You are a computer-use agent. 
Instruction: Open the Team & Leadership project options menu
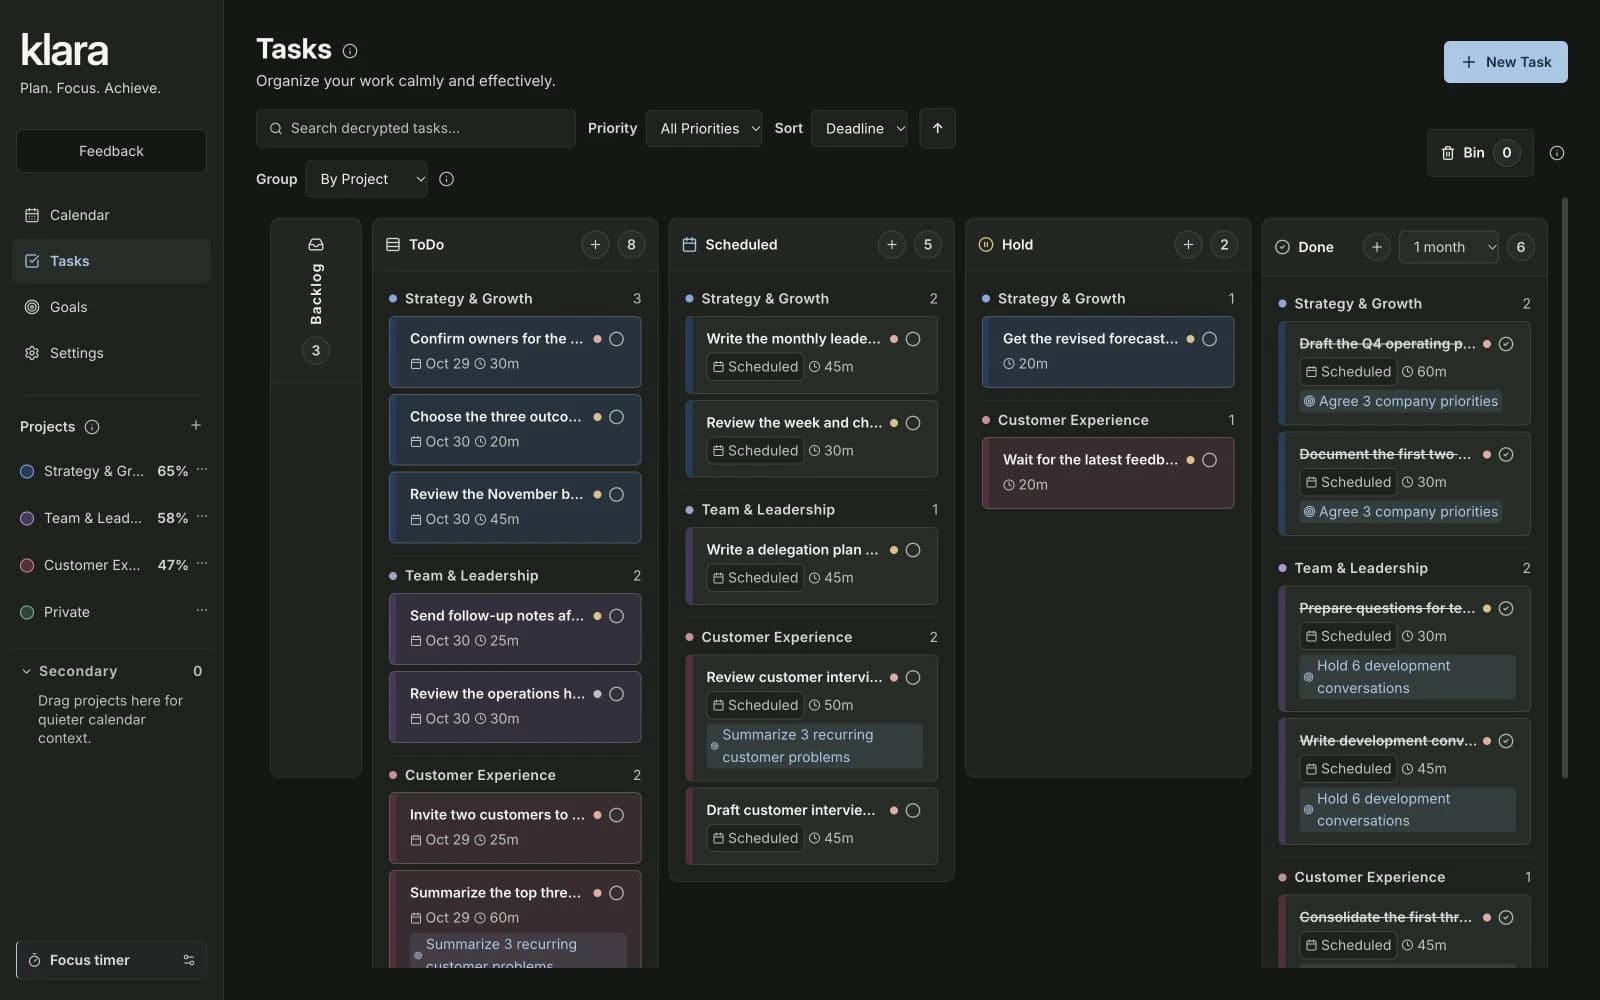coord(202,517)
